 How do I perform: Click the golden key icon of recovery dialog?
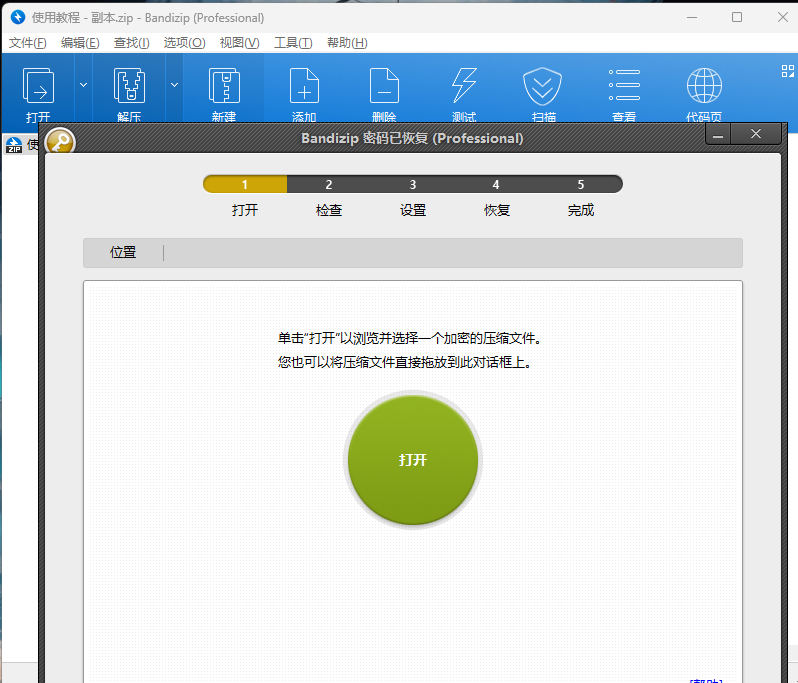pyautogui.click(x=60, y=142)
